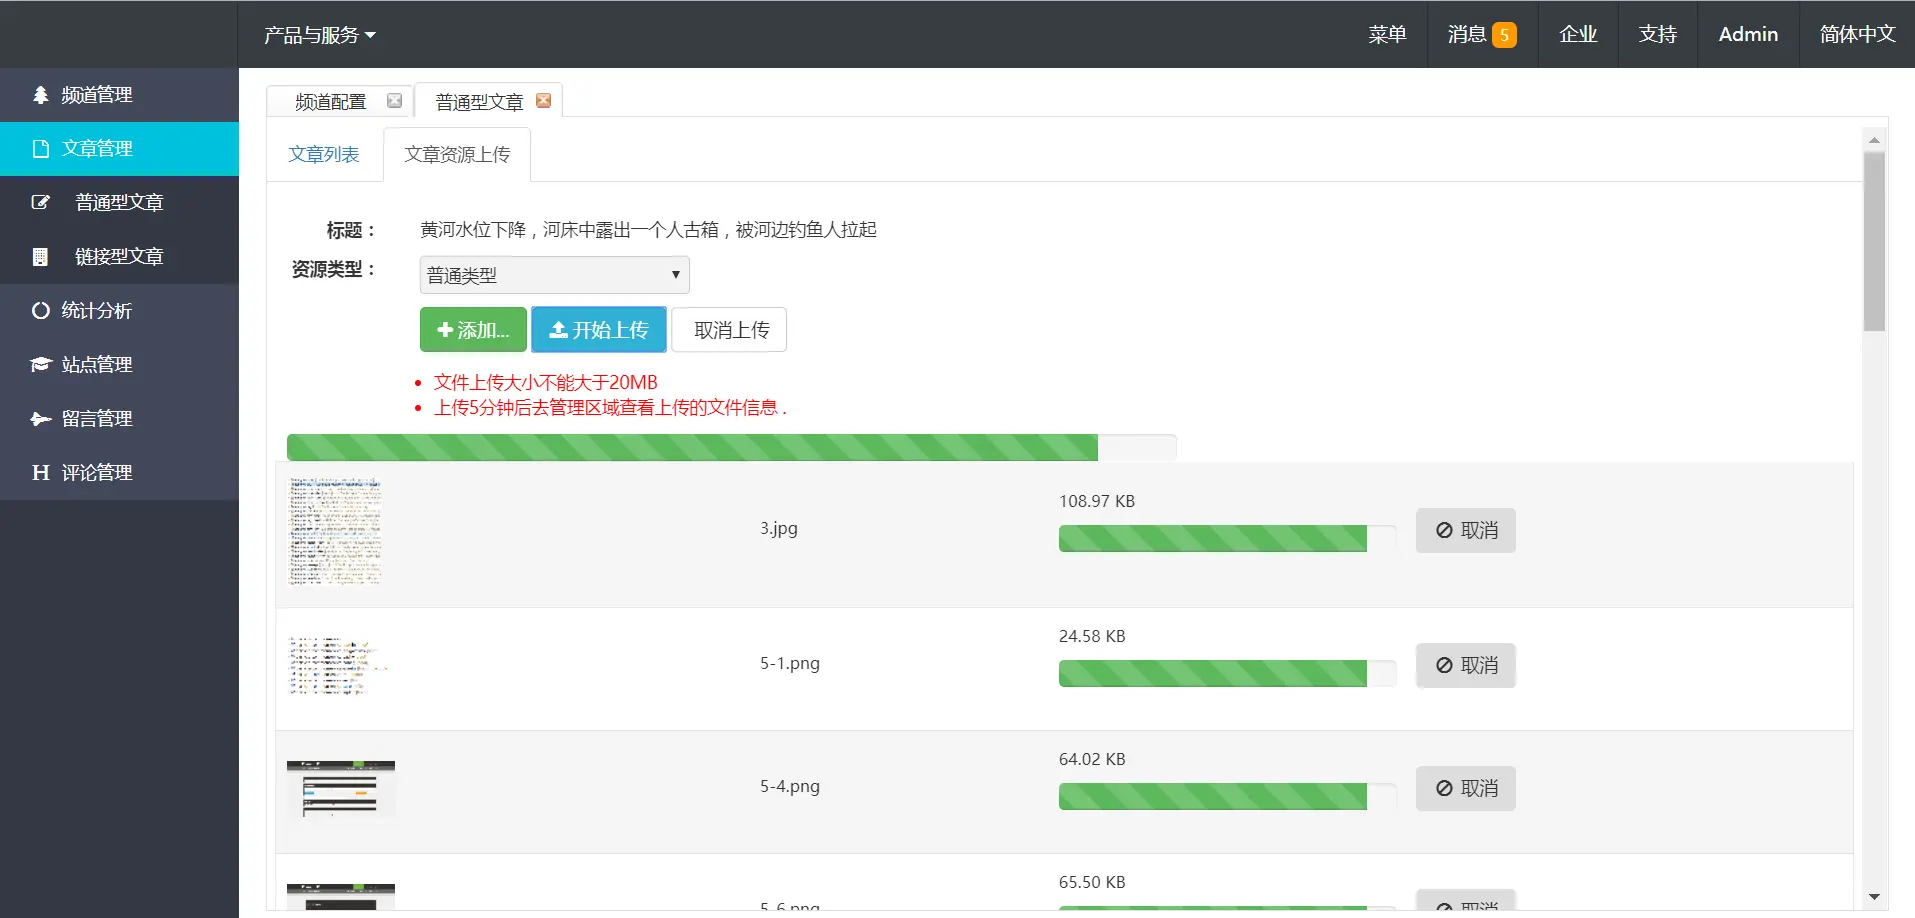
Task: Click the 3.jpg thumbnail
Action: [x=335, y=531]
